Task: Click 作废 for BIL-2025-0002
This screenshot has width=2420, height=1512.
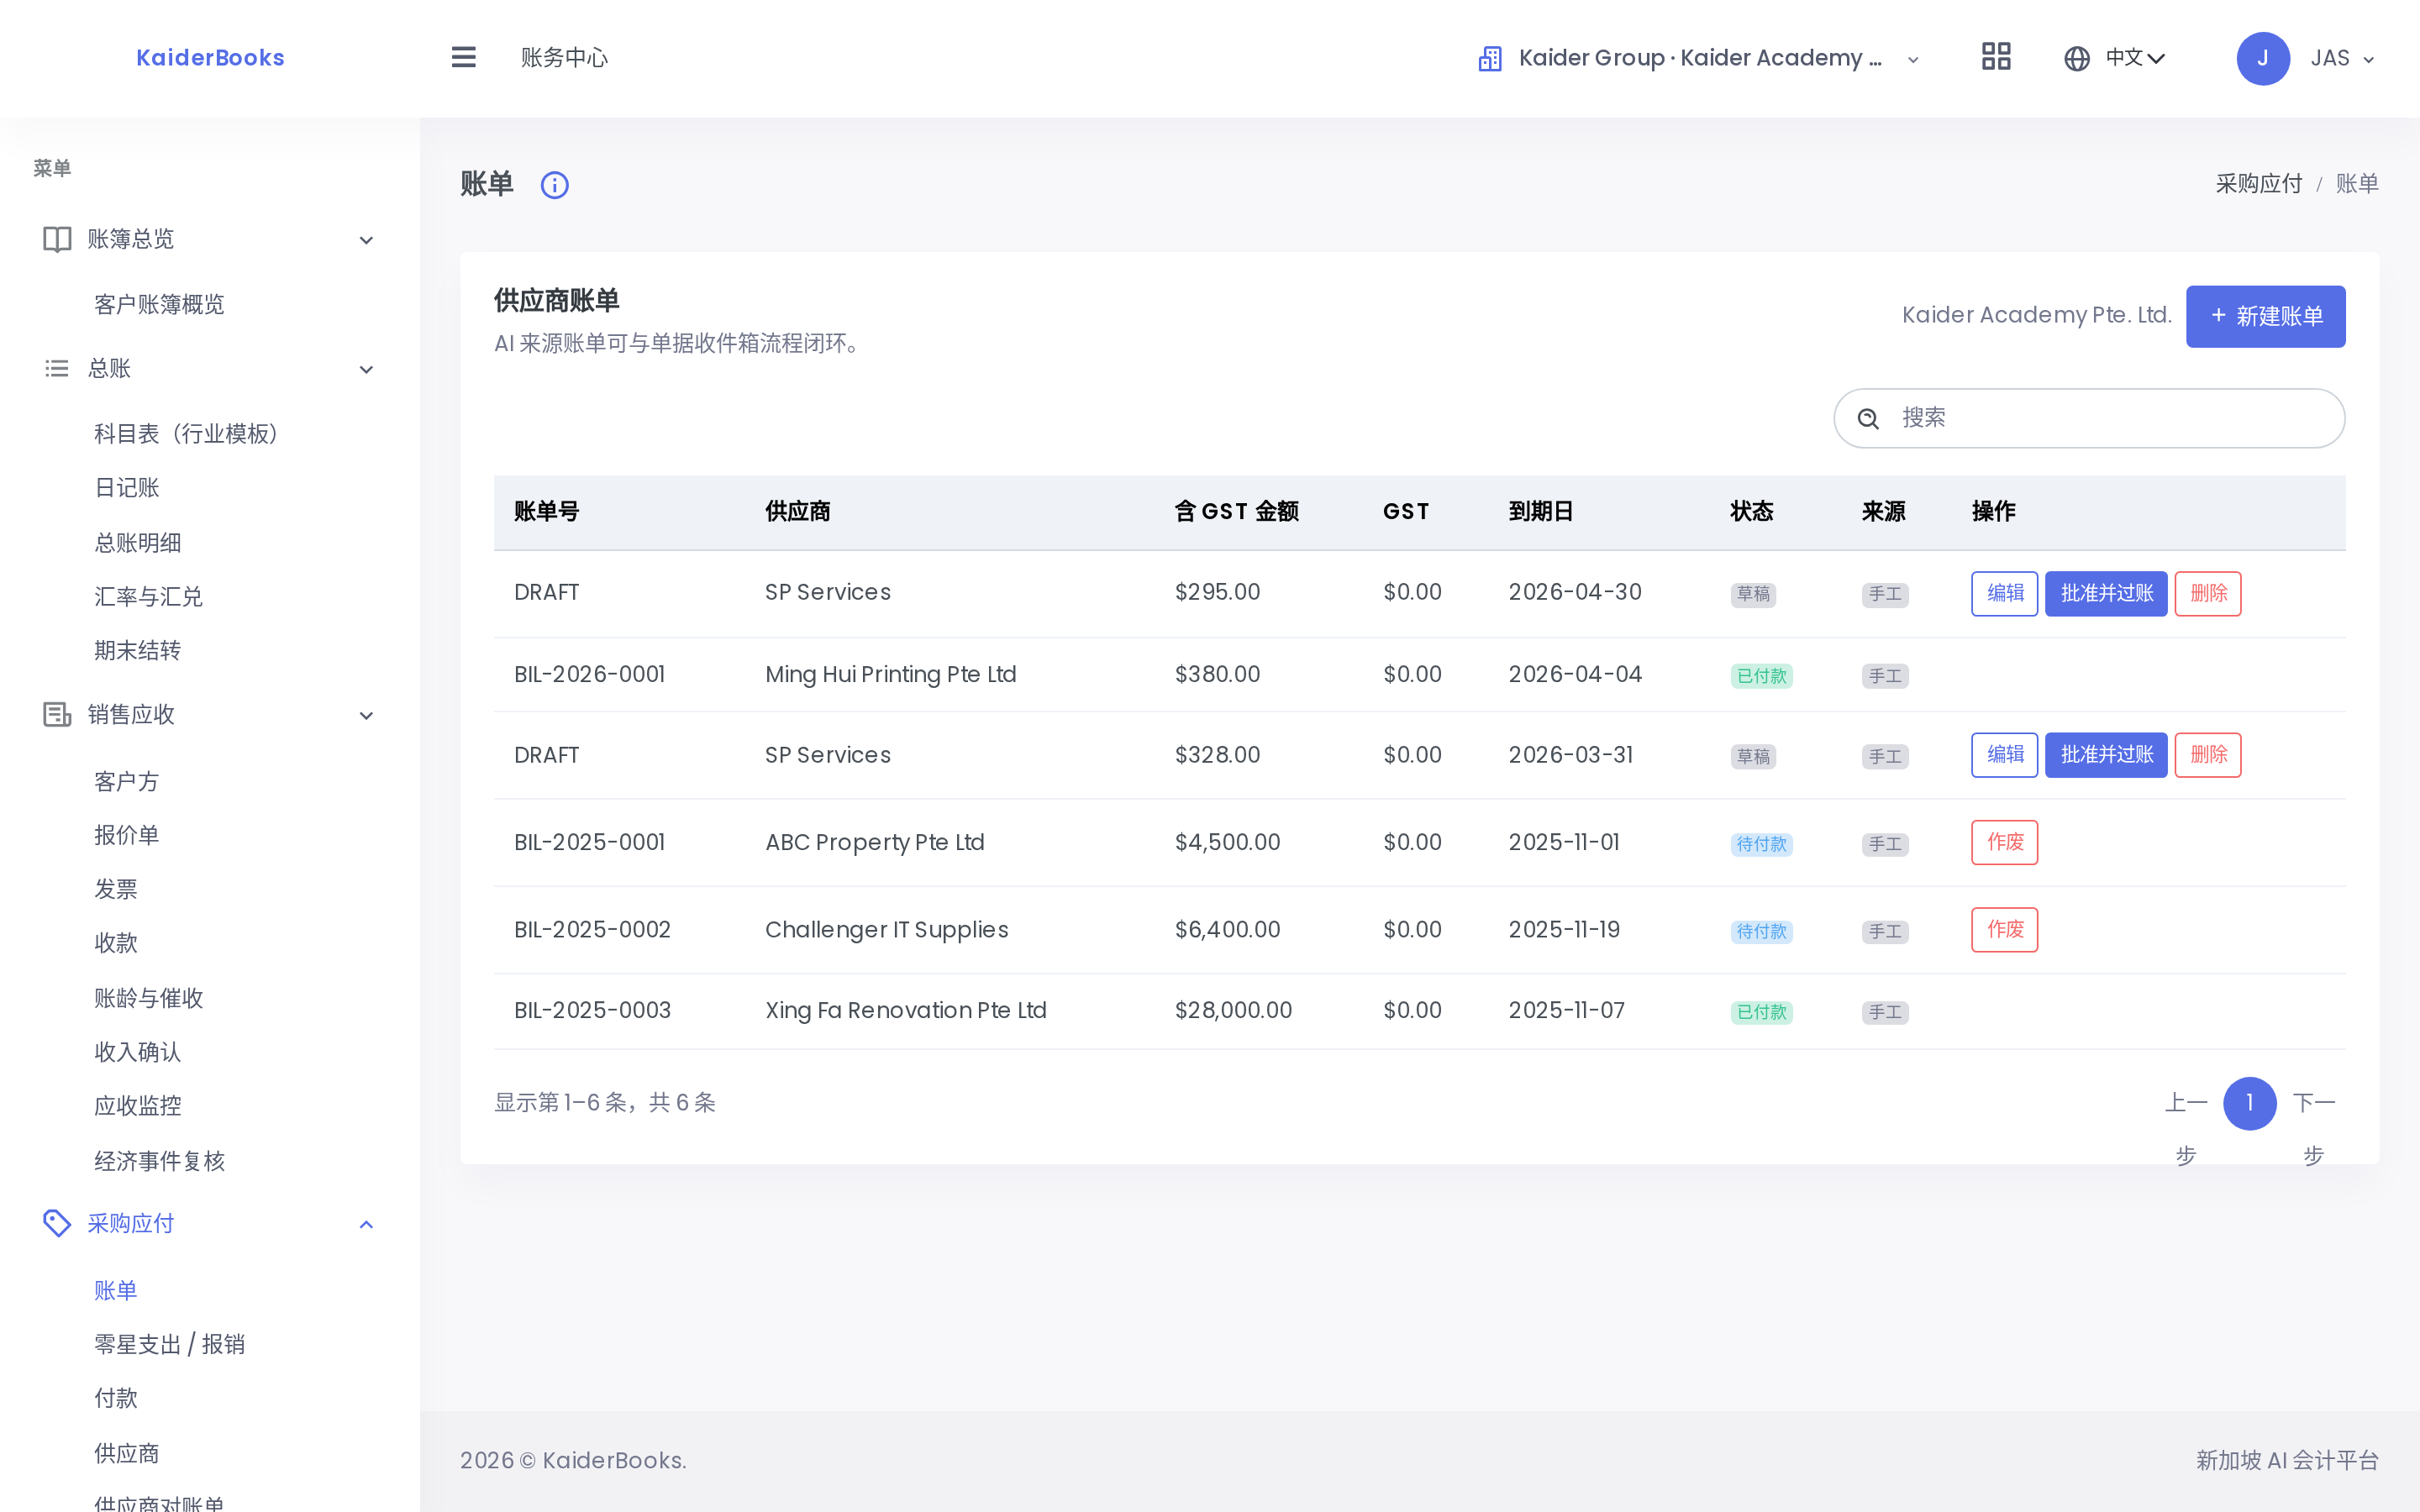Action: (x=2004, y=930)
